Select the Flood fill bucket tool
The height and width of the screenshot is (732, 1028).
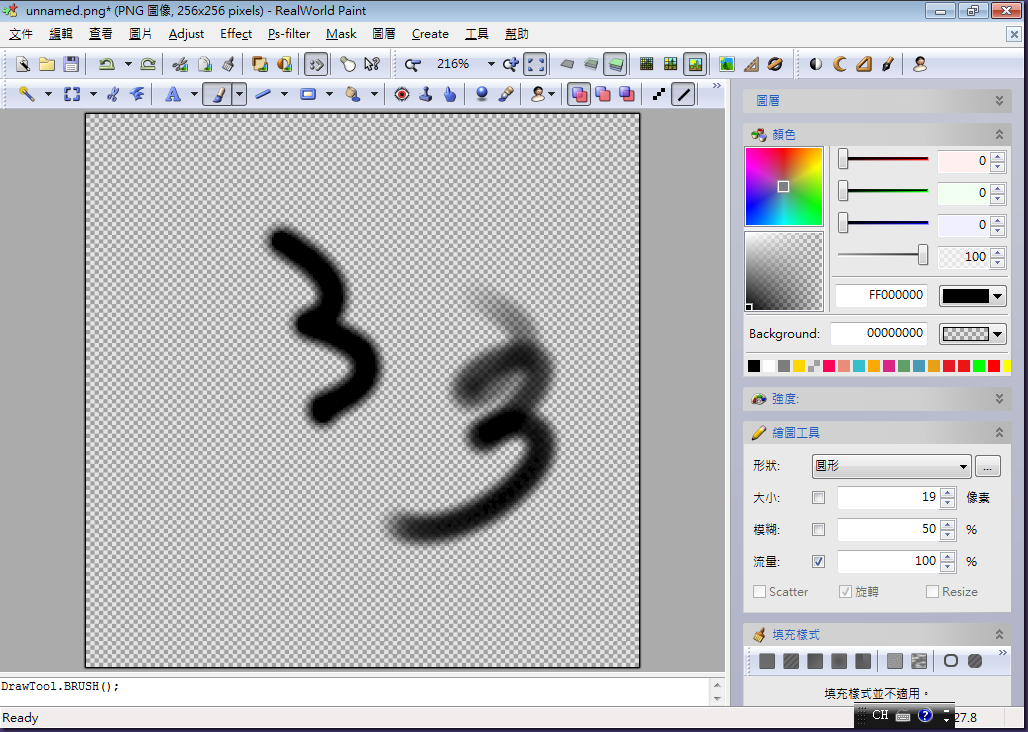353,94
